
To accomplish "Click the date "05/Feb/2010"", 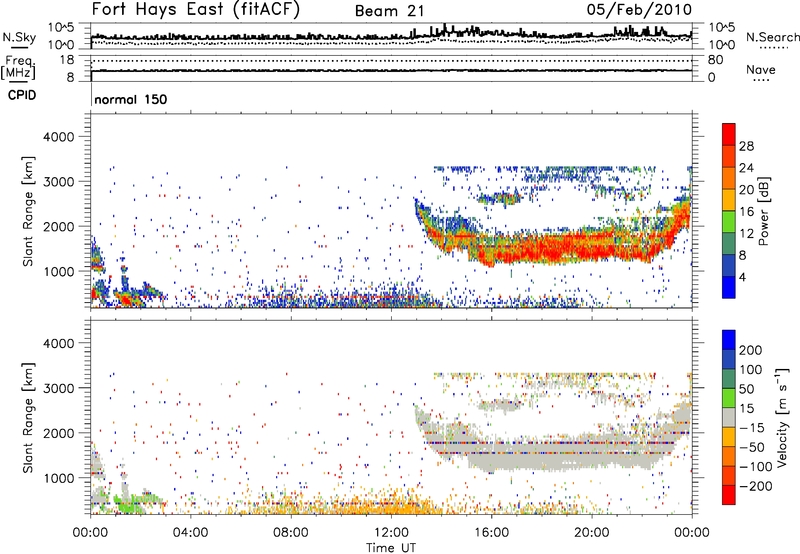I will 639,9.
